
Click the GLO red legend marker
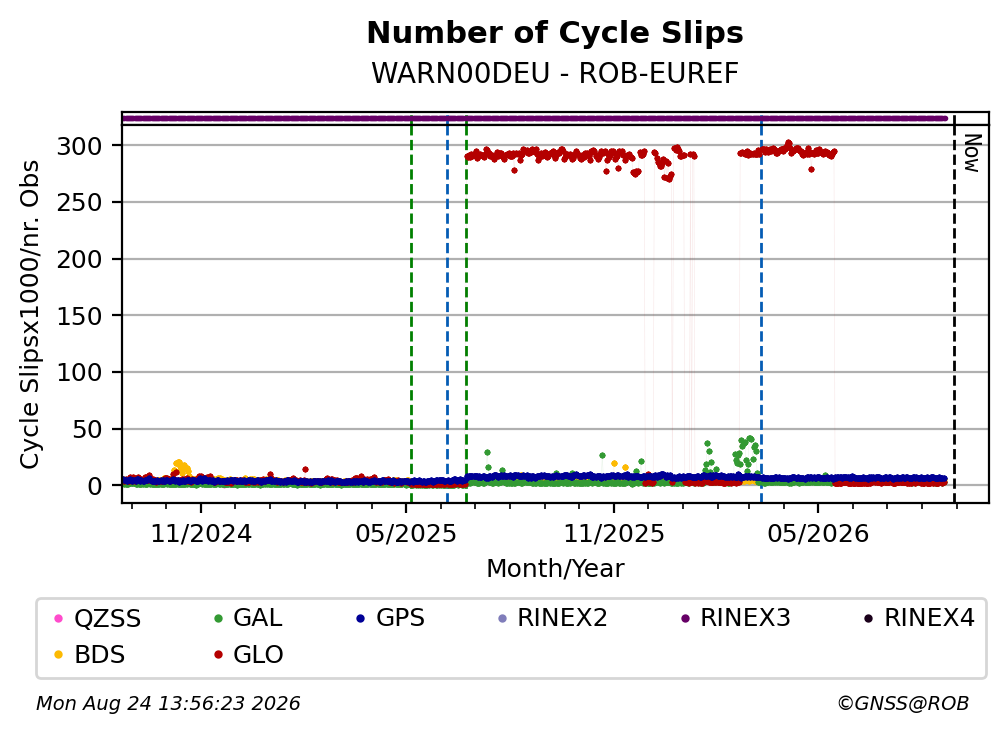(x=219, y=655)
